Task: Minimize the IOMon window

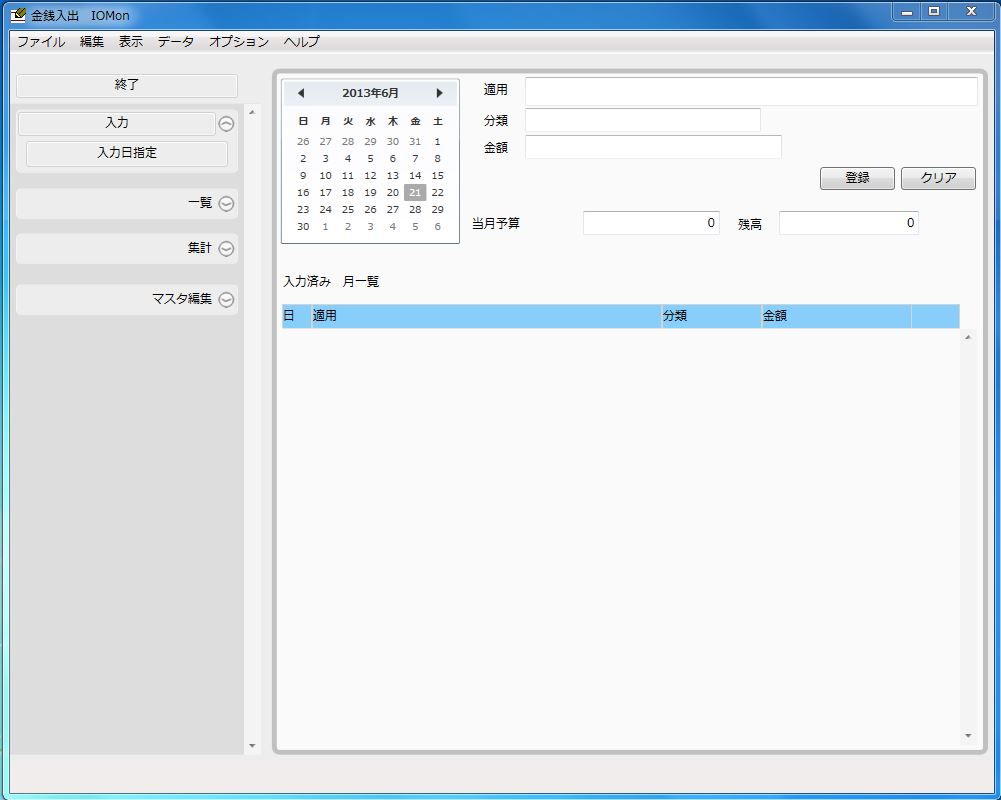Action: coord(907,11)
